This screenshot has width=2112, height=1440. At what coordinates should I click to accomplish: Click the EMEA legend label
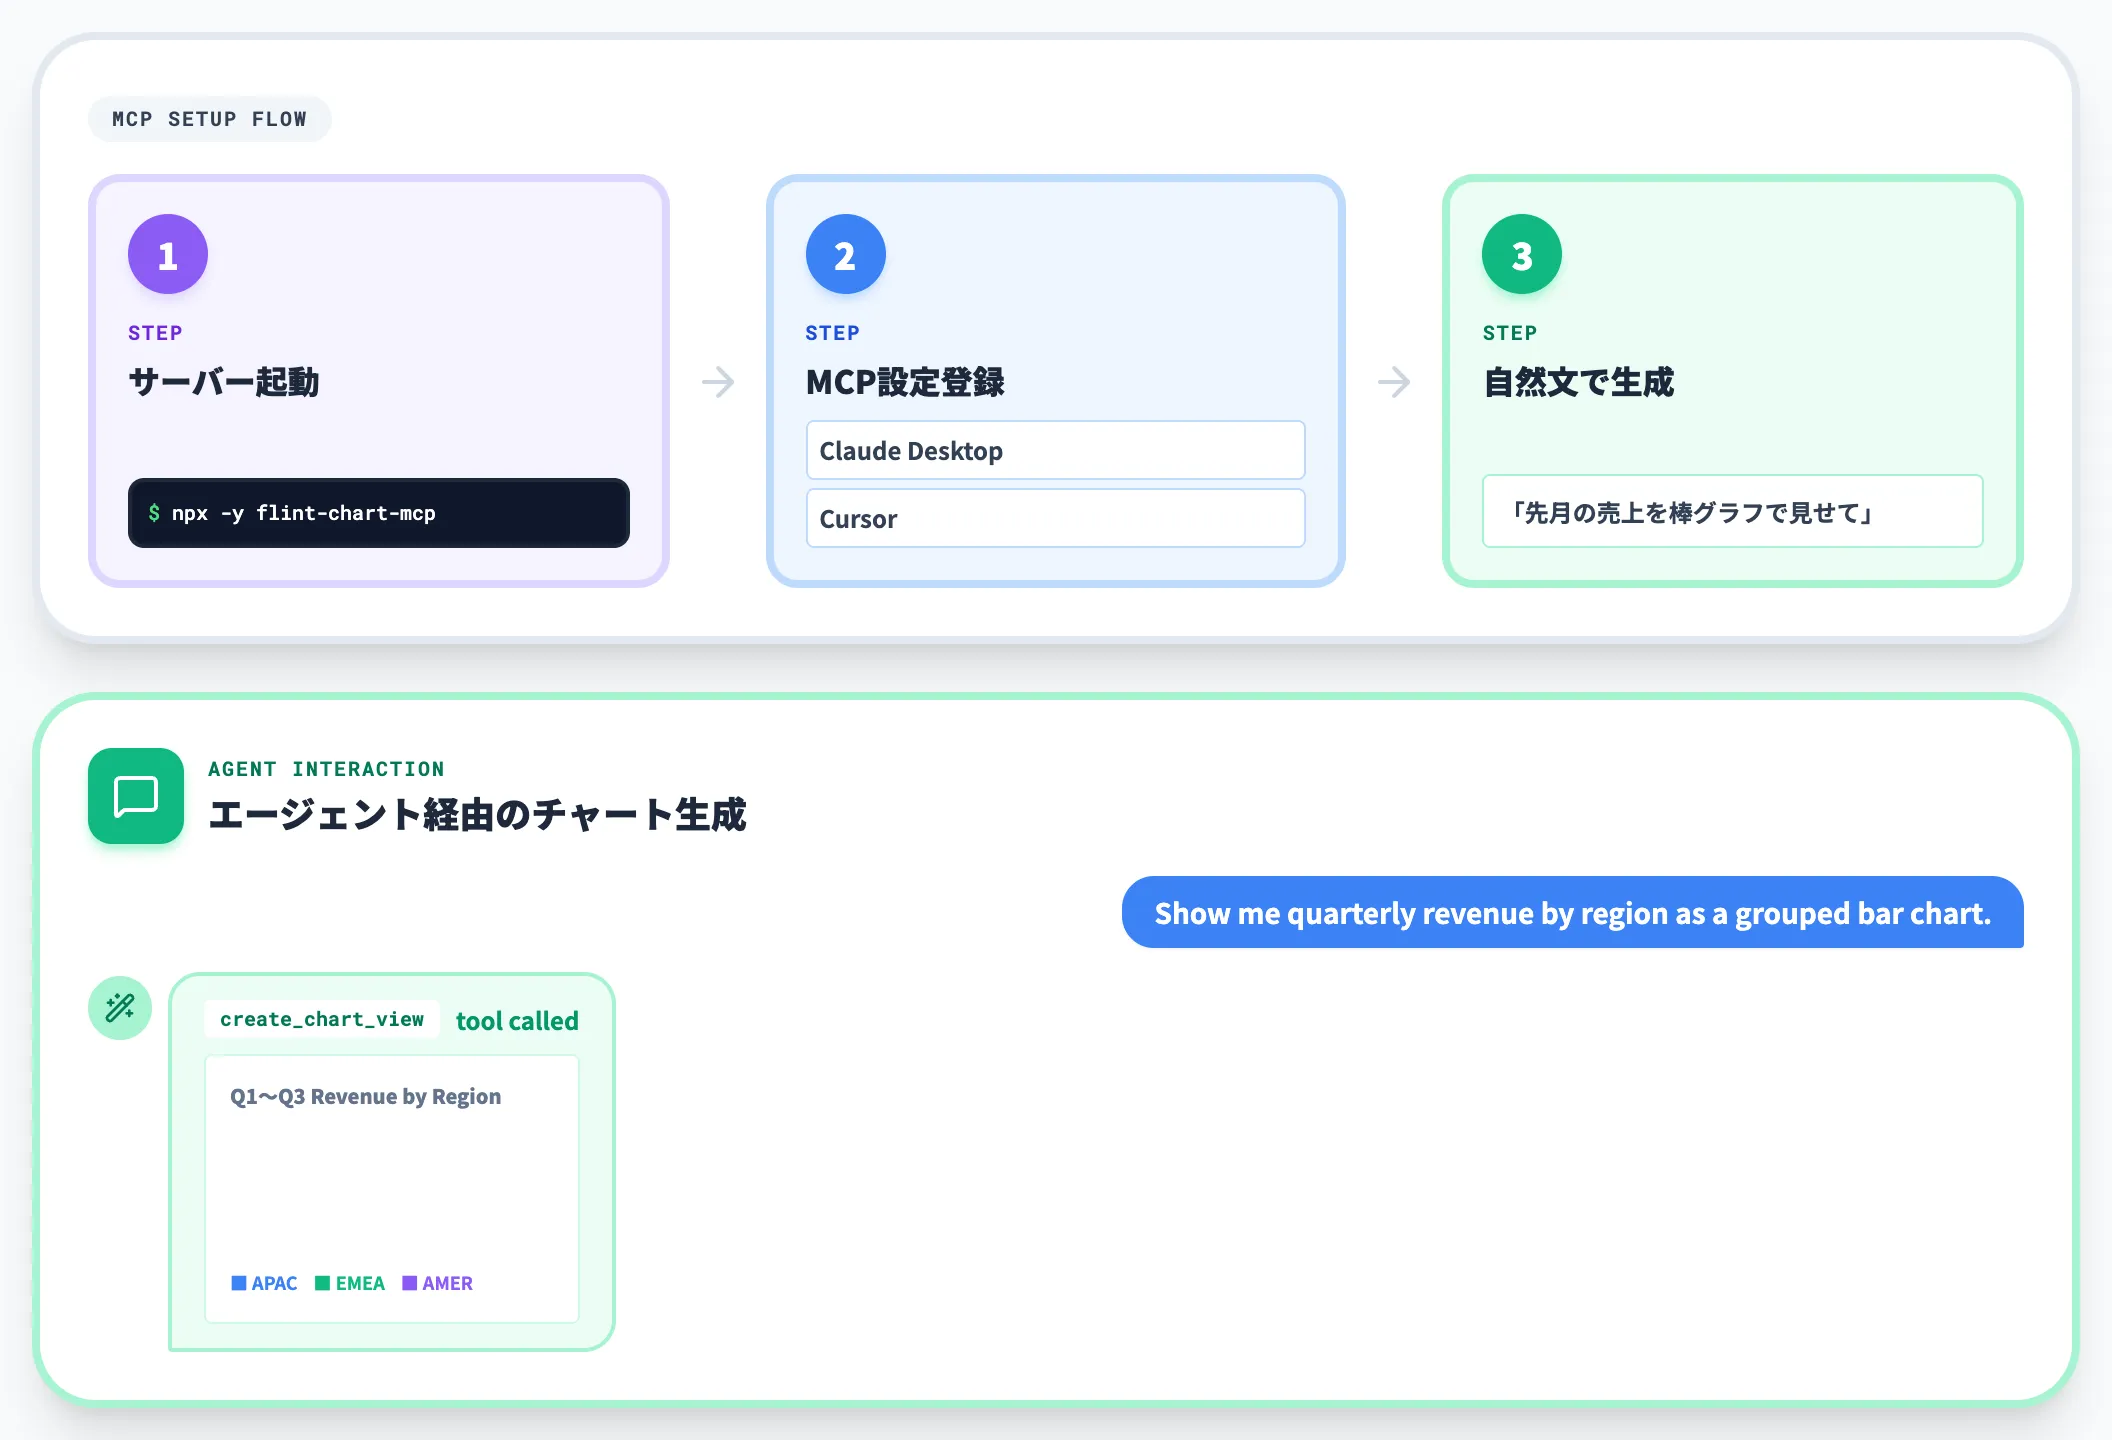(360, 1283)
